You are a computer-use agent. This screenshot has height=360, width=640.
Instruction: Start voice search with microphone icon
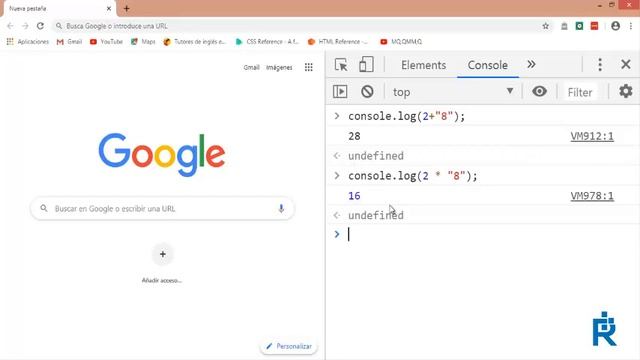281,209
